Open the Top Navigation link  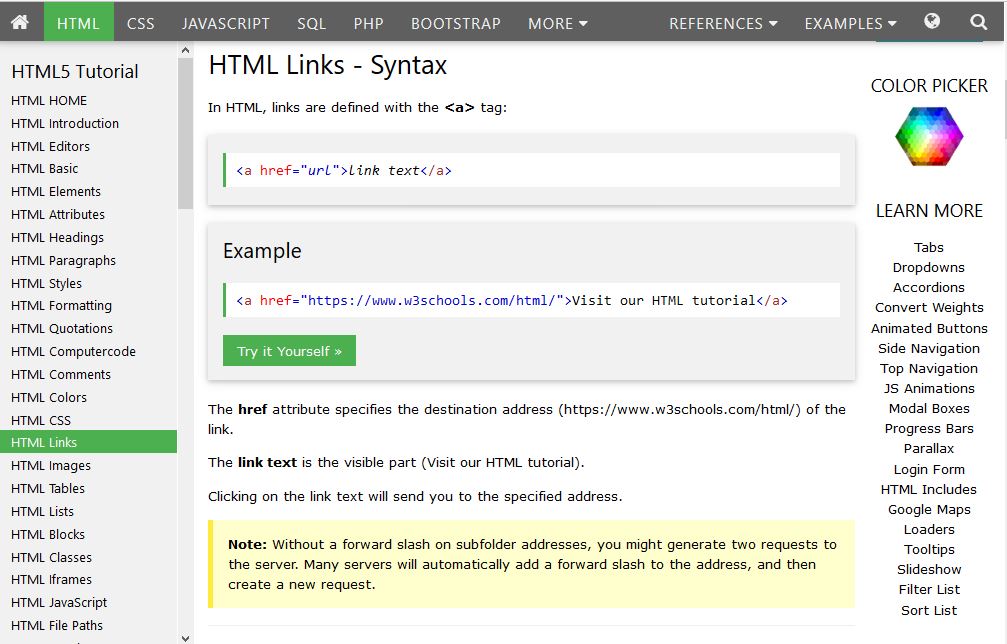click(x=929, y=368)
